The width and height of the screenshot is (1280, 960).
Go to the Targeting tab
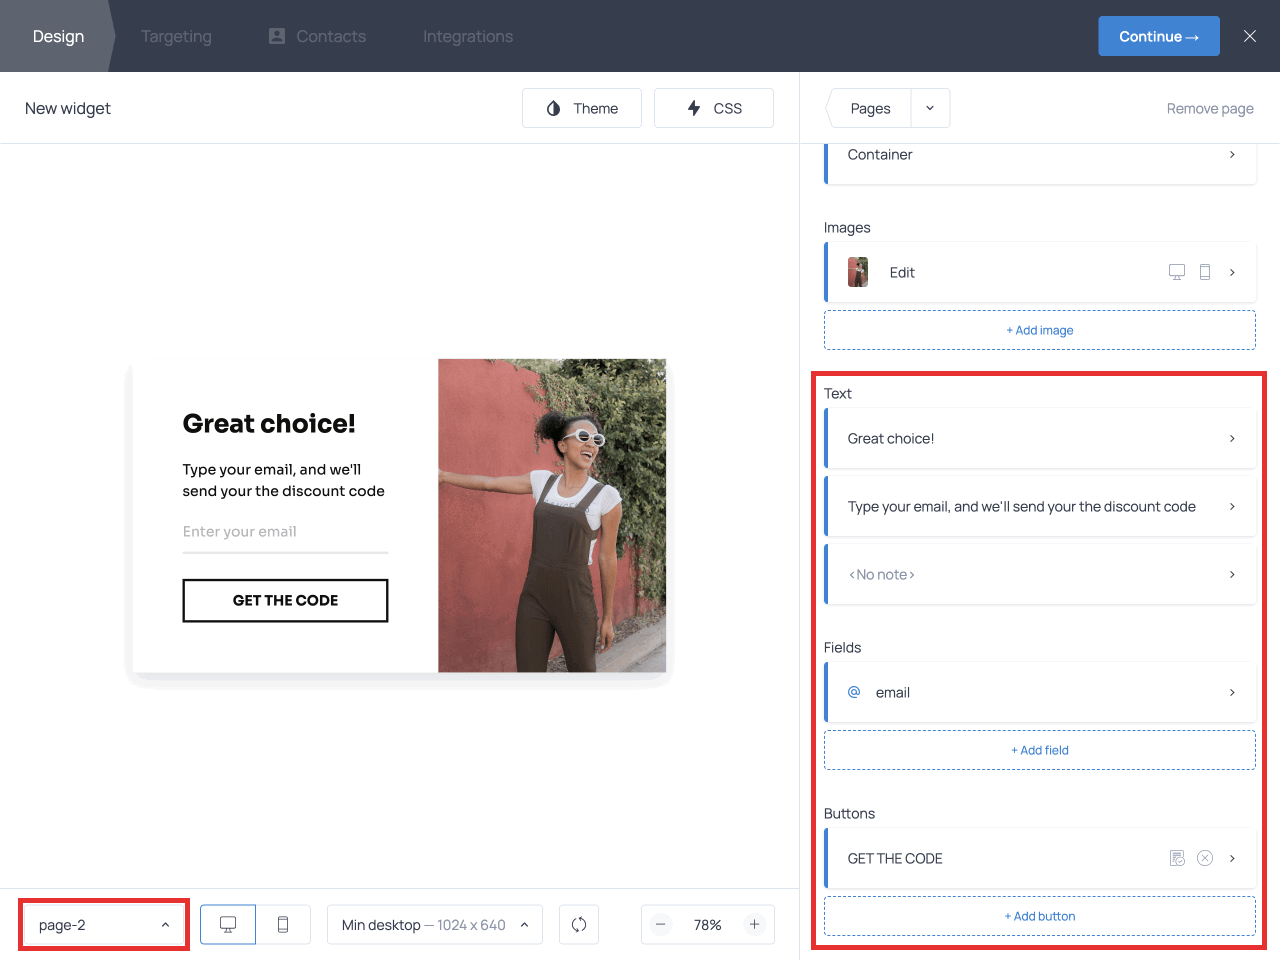(176, 37)
